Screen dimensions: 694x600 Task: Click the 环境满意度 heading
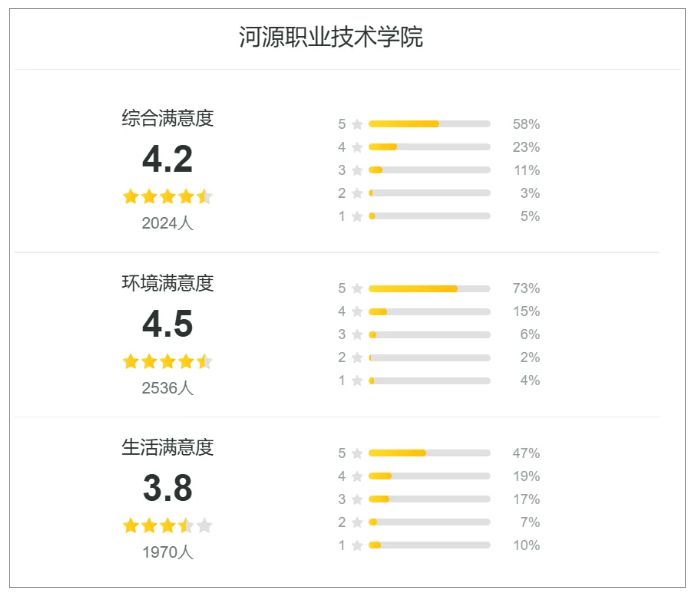168,283
